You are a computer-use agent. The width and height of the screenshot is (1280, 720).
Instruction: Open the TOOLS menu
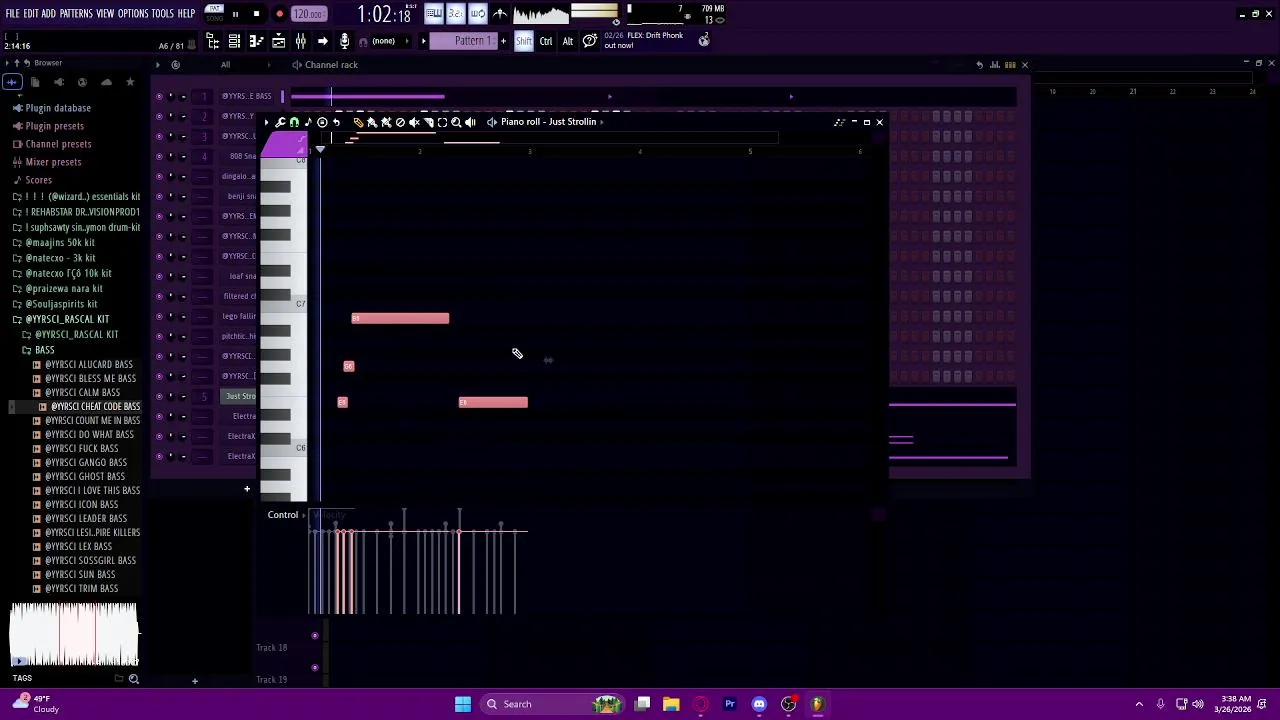pyautogui.click(x=163, y=14)
